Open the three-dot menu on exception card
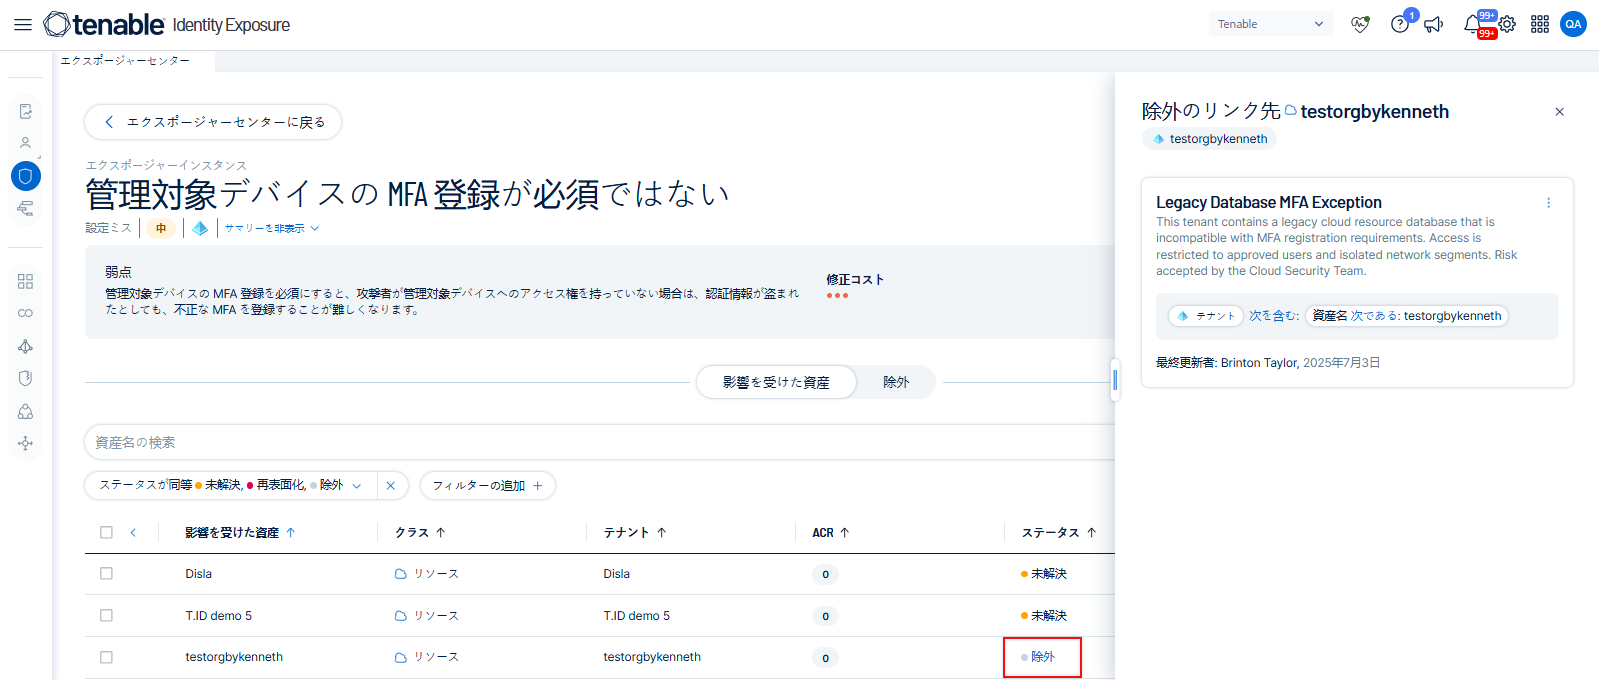This screenshot has width=1599, height=680. pyautogui.click(x=1548, y=203)
